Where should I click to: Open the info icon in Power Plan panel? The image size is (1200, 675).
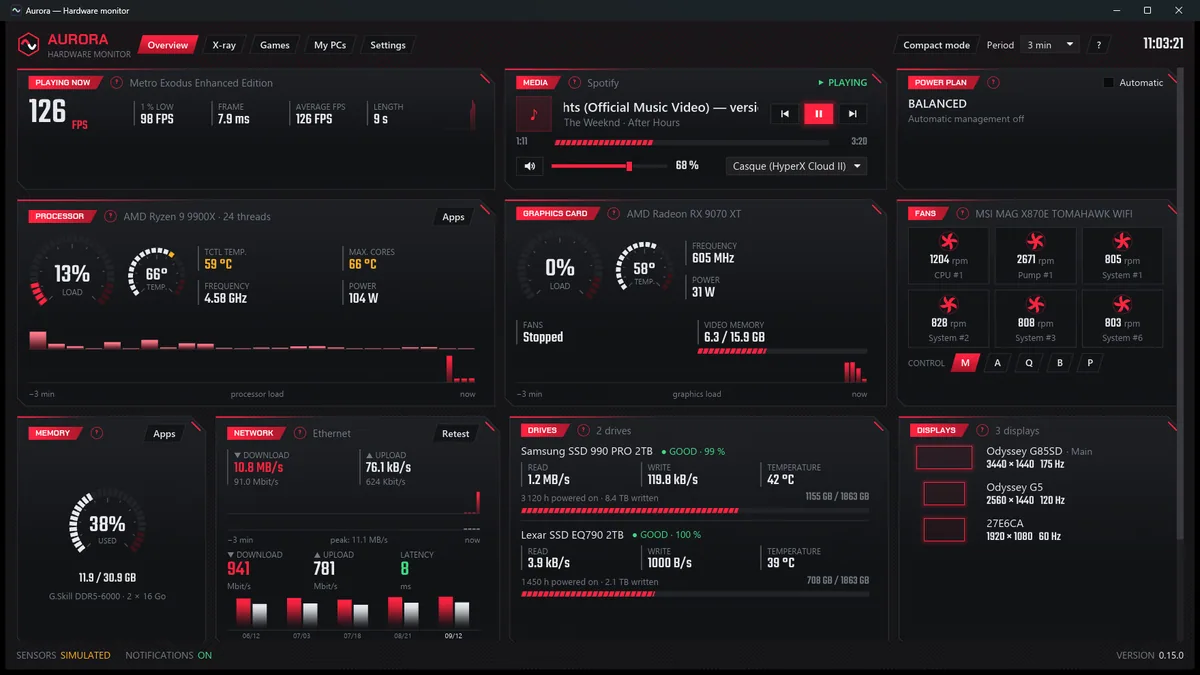click(x=993, y=83)
